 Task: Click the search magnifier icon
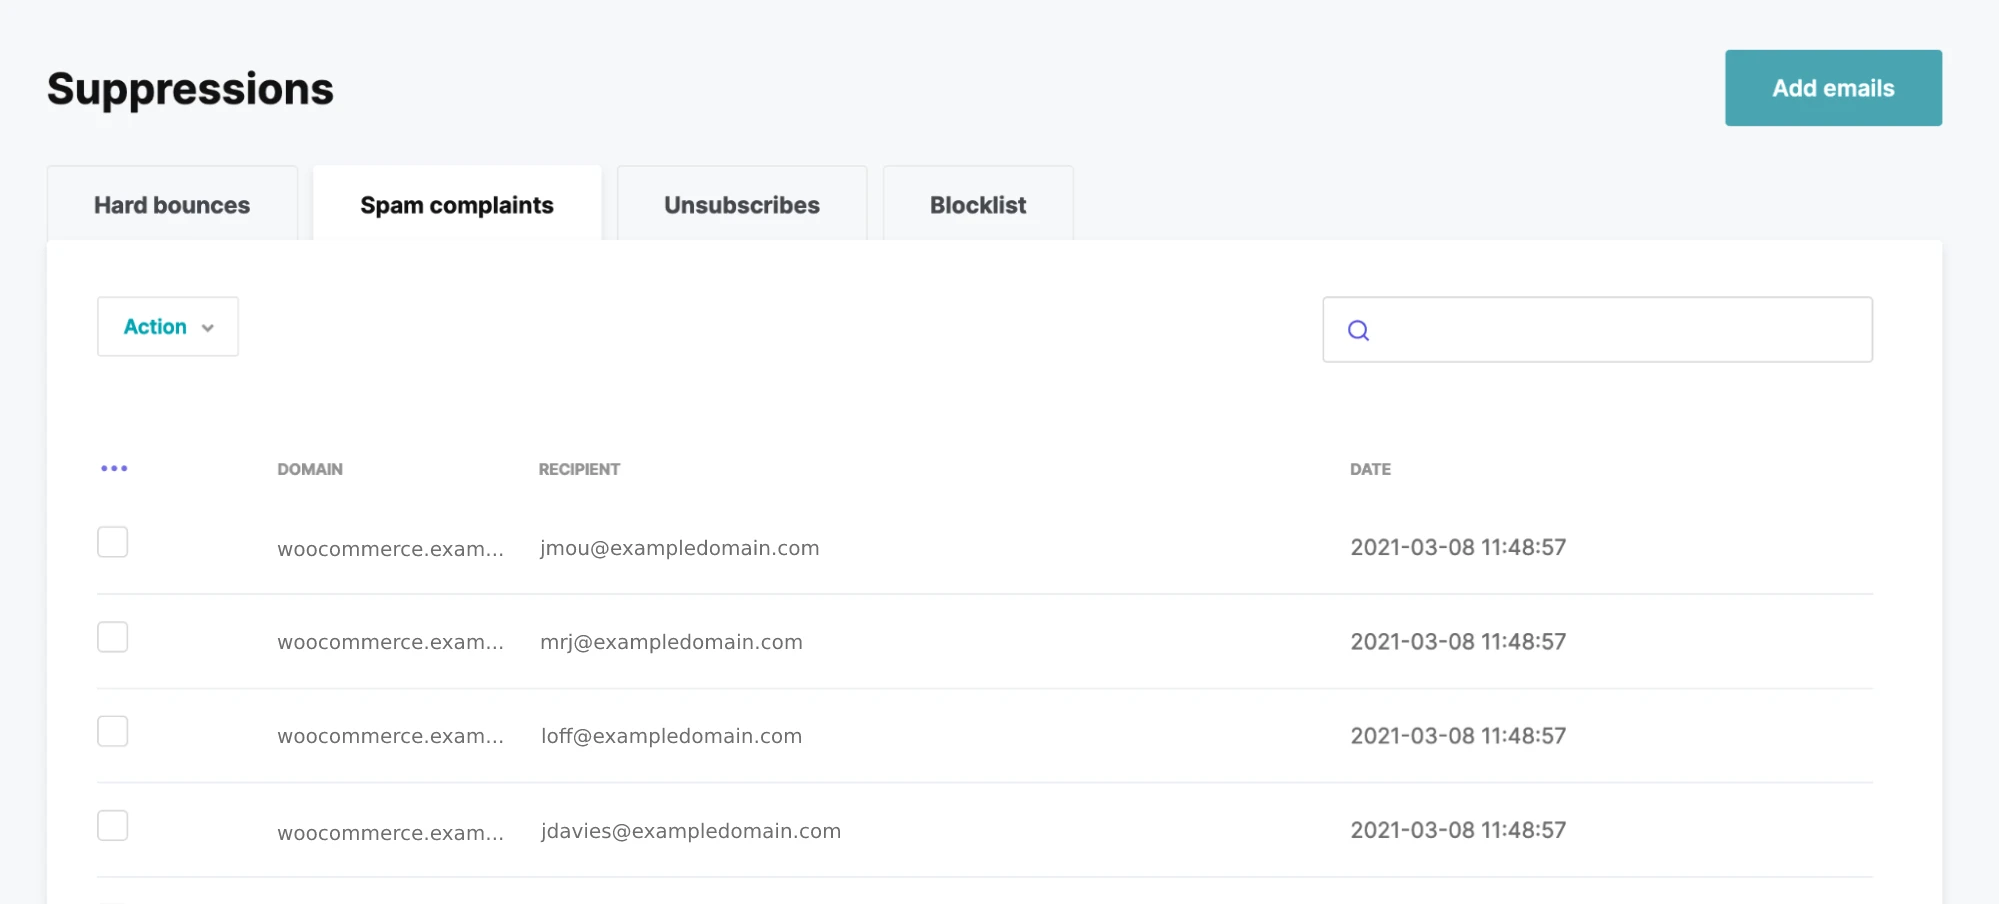(x=1357, y=330)
